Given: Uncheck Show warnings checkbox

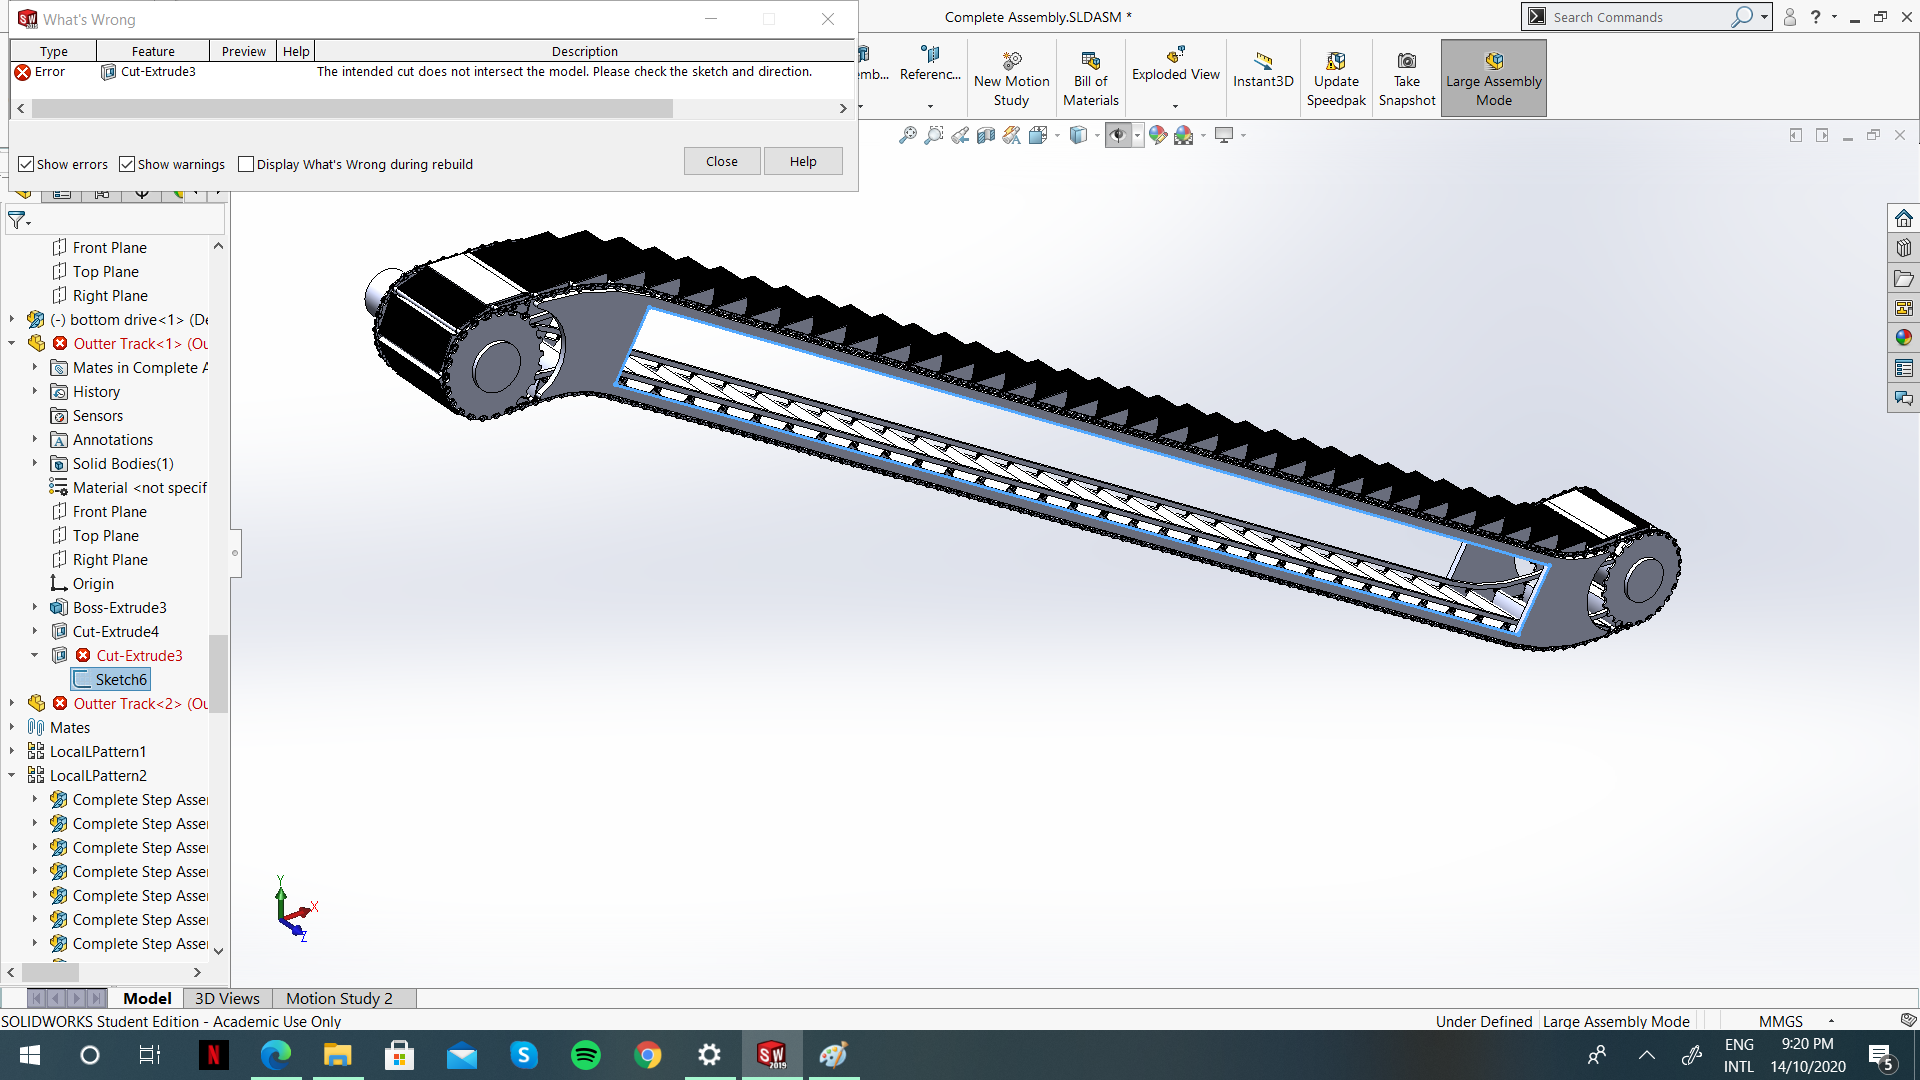Looking at the screenshot, I should click(x=127, y=164).
